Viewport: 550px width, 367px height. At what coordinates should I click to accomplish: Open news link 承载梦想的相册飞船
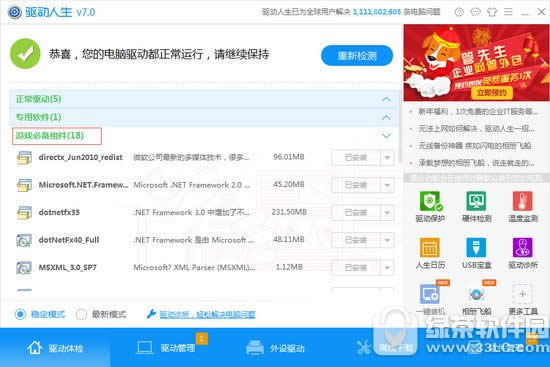pos(476,163)
